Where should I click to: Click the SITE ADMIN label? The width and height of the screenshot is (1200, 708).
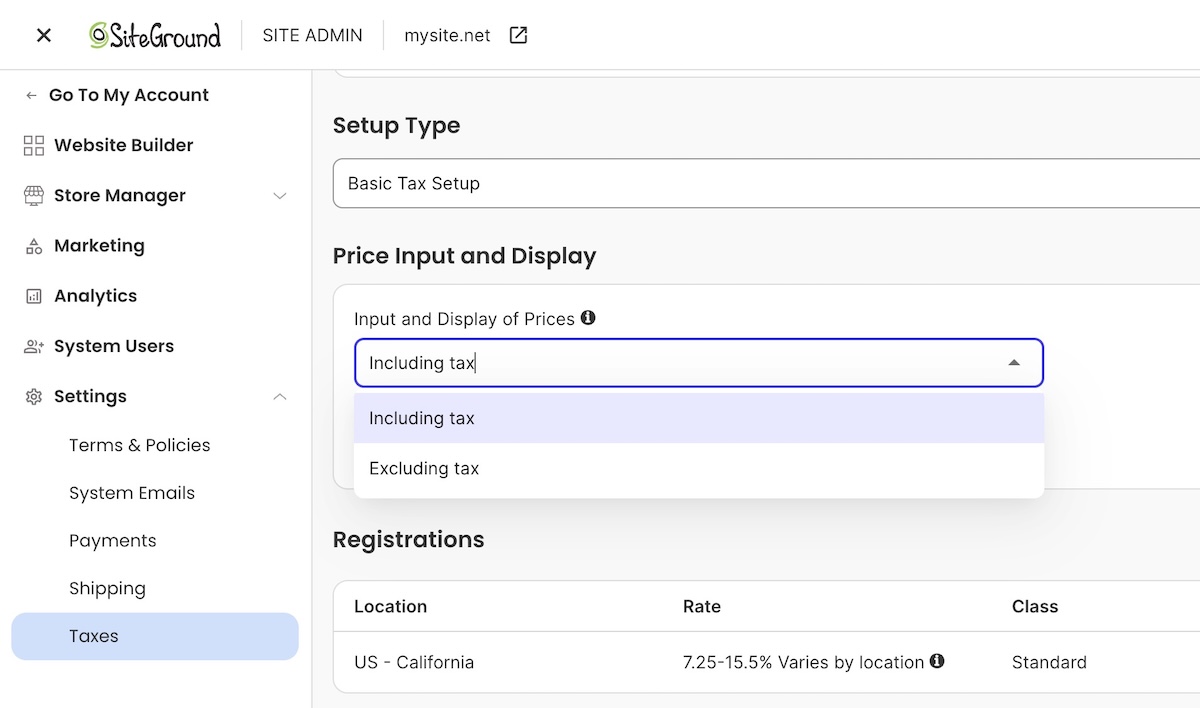[x=312, y=36]
